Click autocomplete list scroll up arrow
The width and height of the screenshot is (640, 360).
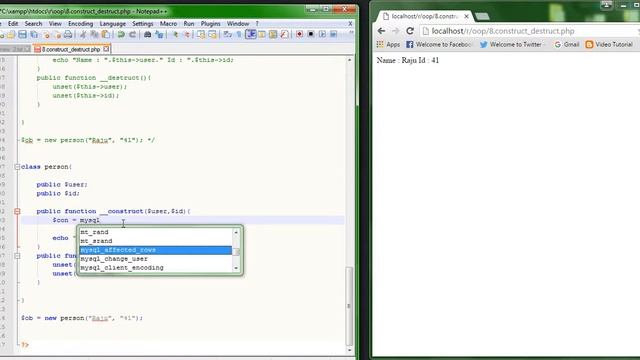tap(236, 232)
